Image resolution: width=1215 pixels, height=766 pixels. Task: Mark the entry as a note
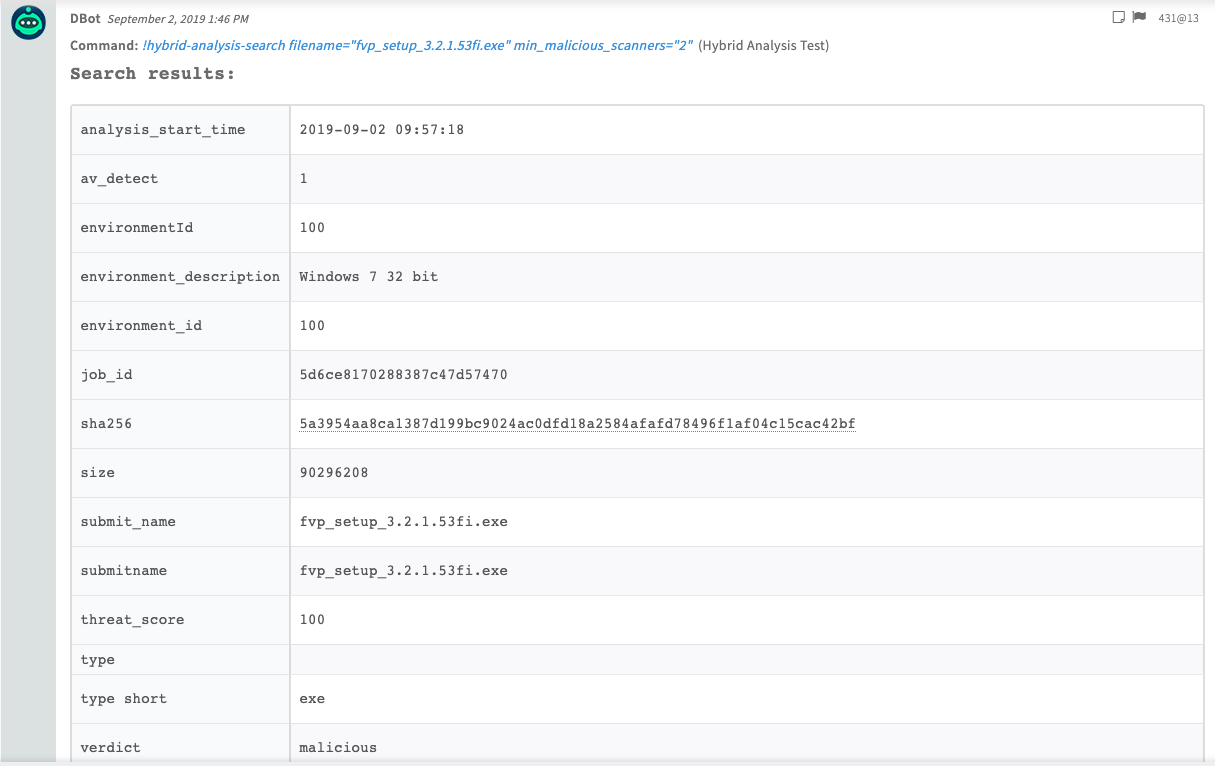(1119, 18)
